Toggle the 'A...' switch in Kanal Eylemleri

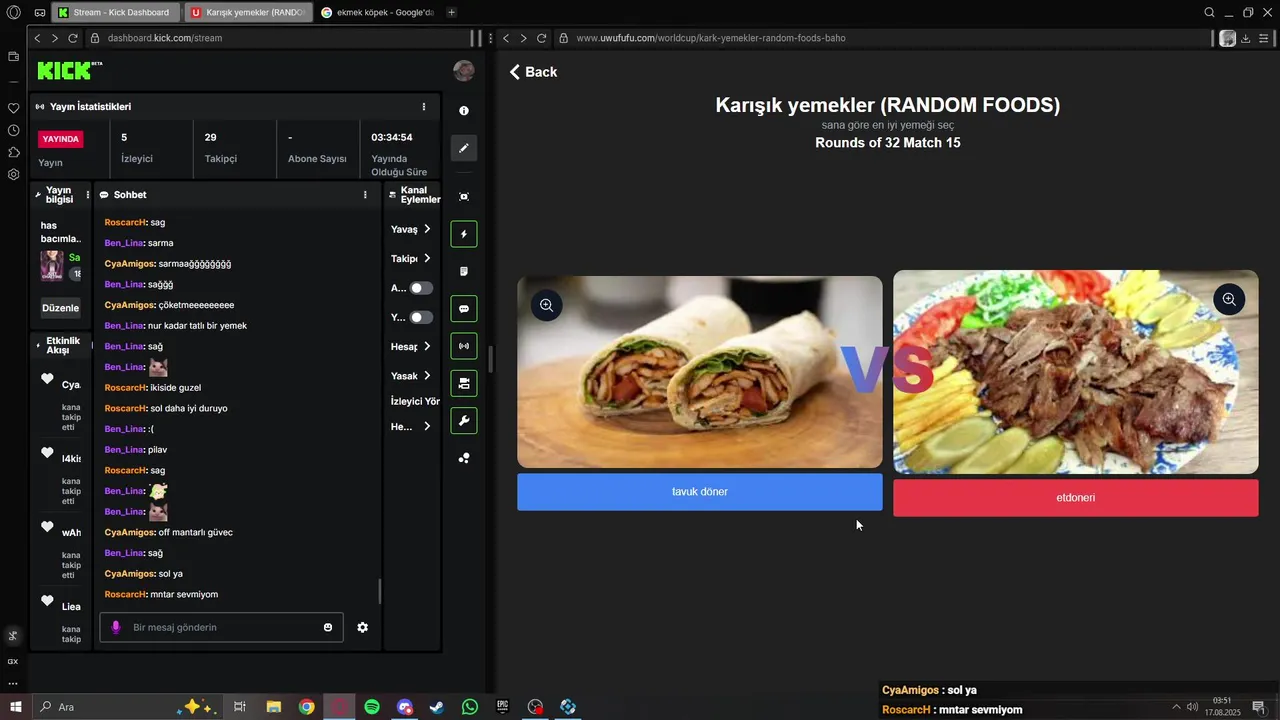[421, 288]
